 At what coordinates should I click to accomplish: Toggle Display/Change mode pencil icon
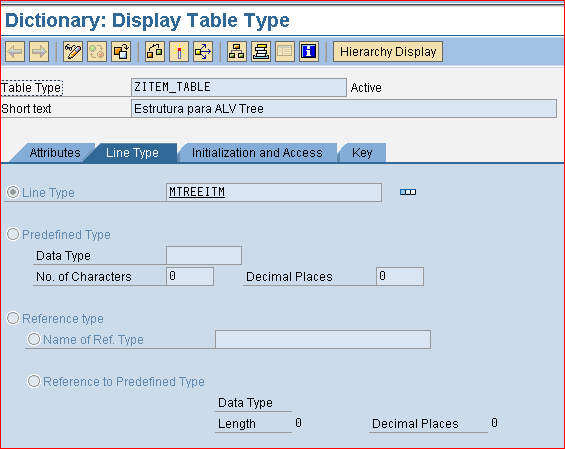[73, 52]
